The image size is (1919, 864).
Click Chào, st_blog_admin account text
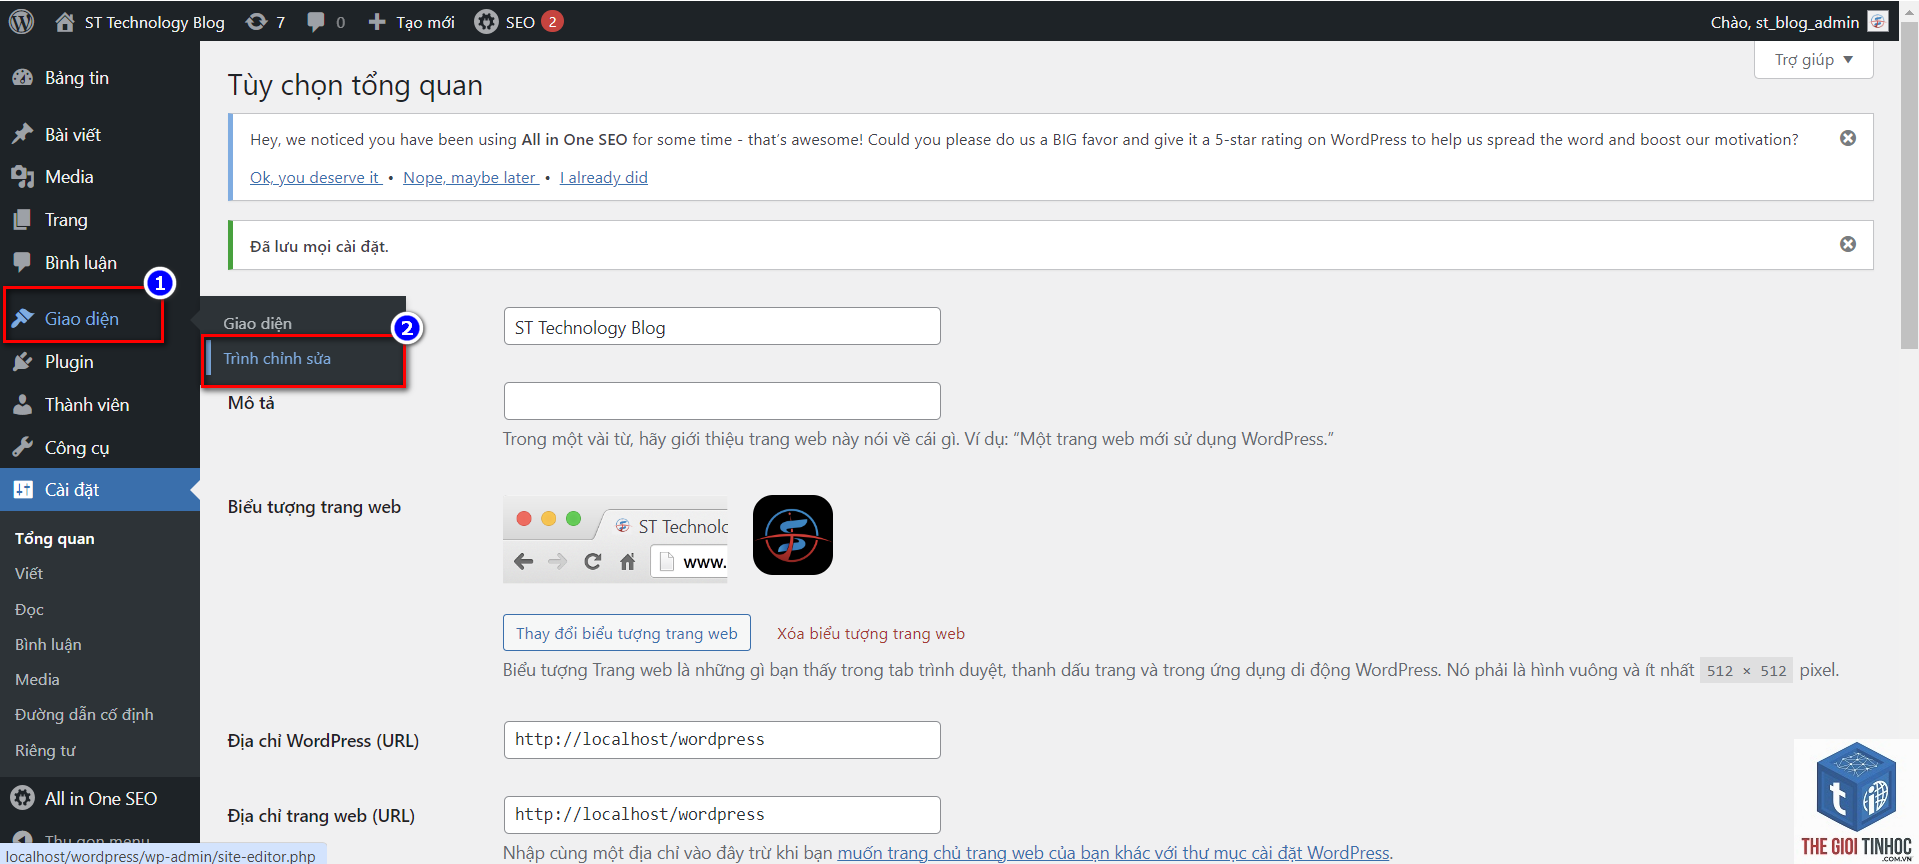coord(1785,22)
